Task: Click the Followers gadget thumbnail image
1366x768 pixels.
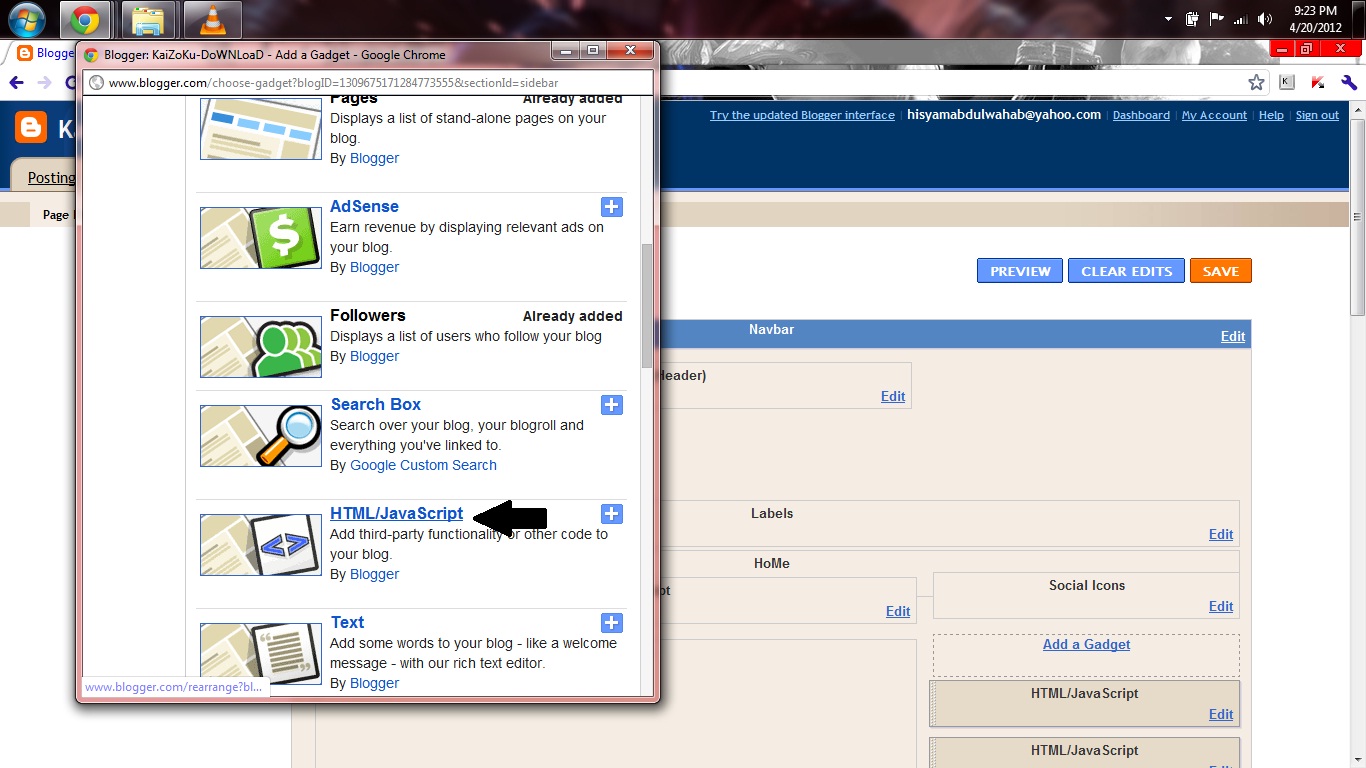Action: click(x=261, y=347)
